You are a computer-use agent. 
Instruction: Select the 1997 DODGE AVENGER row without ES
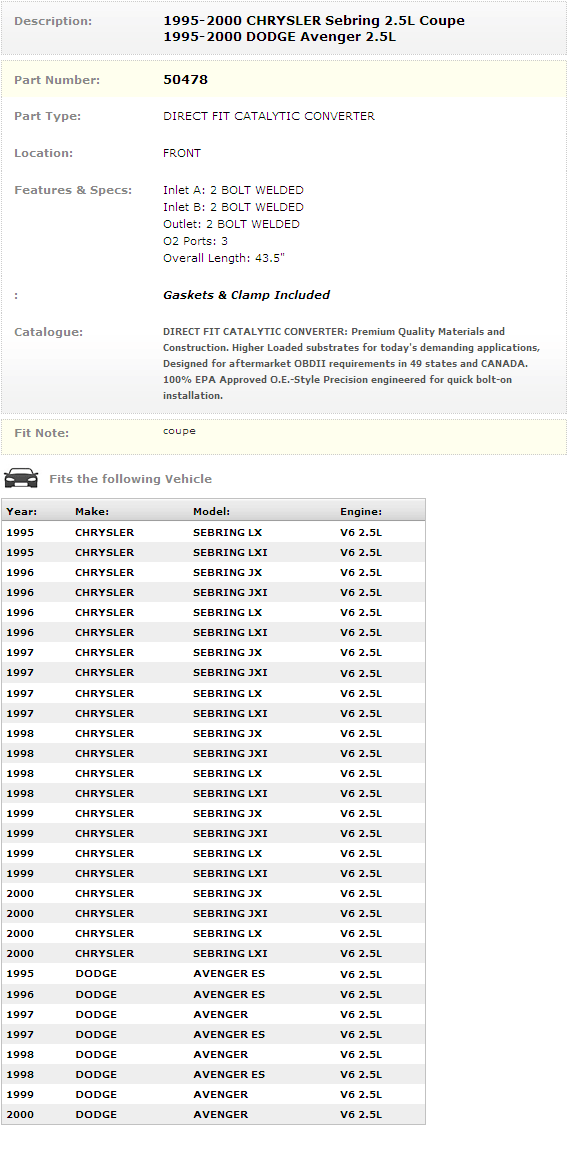coord(213,1014)
